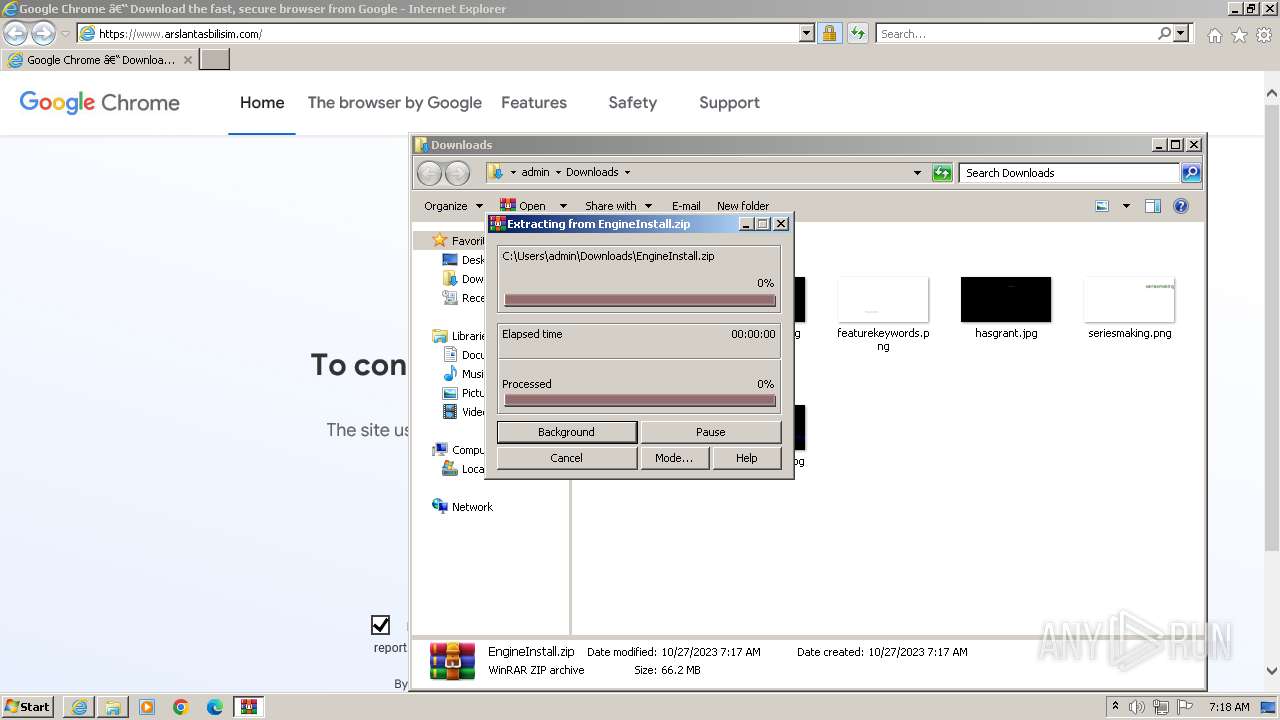
Task: Open Google Chrome from the taskbar
Action: click(181, 707)
